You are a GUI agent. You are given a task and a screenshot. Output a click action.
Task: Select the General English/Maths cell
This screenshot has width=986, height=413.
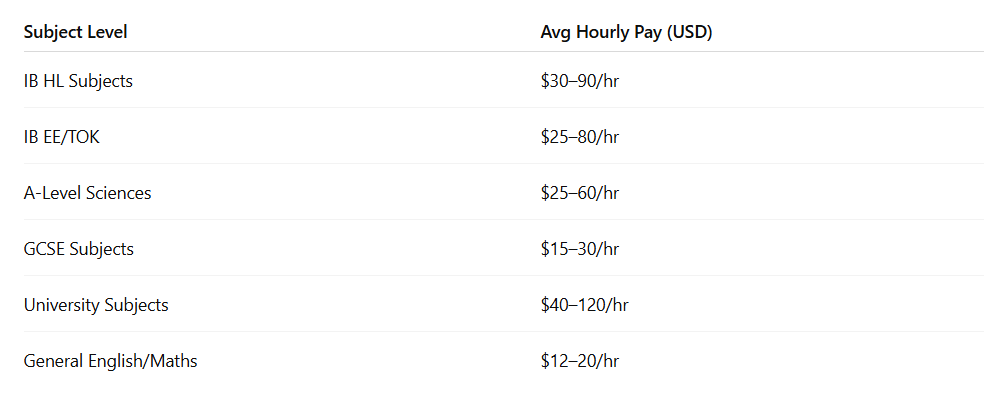coord(110,361)
